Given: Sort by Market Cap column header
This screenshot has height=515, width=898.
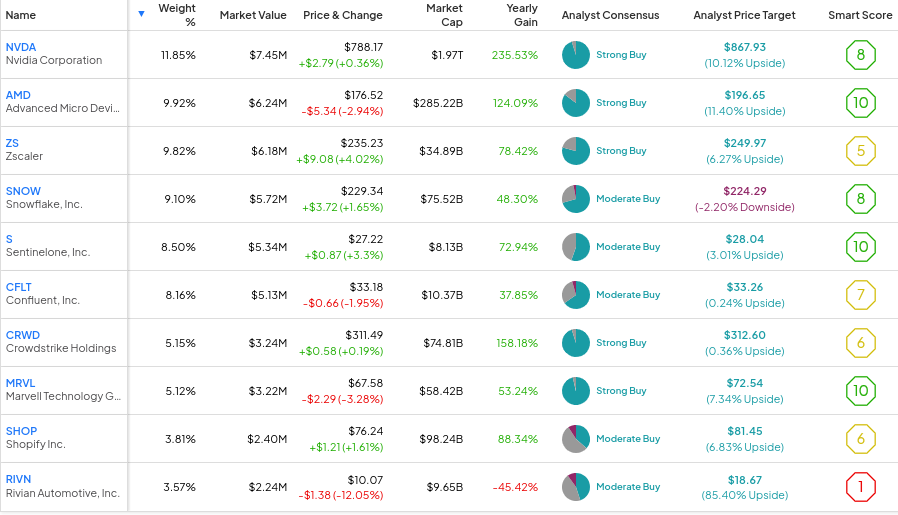Looking at the screenshot, I should pyautogui.click(x=444, y=15).
